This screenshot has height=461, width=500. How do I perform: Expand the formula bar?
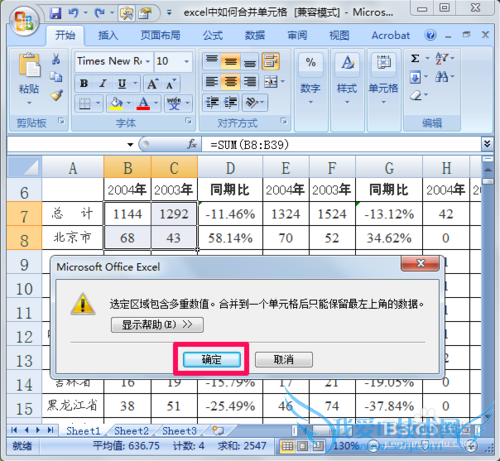coord(487,144)
